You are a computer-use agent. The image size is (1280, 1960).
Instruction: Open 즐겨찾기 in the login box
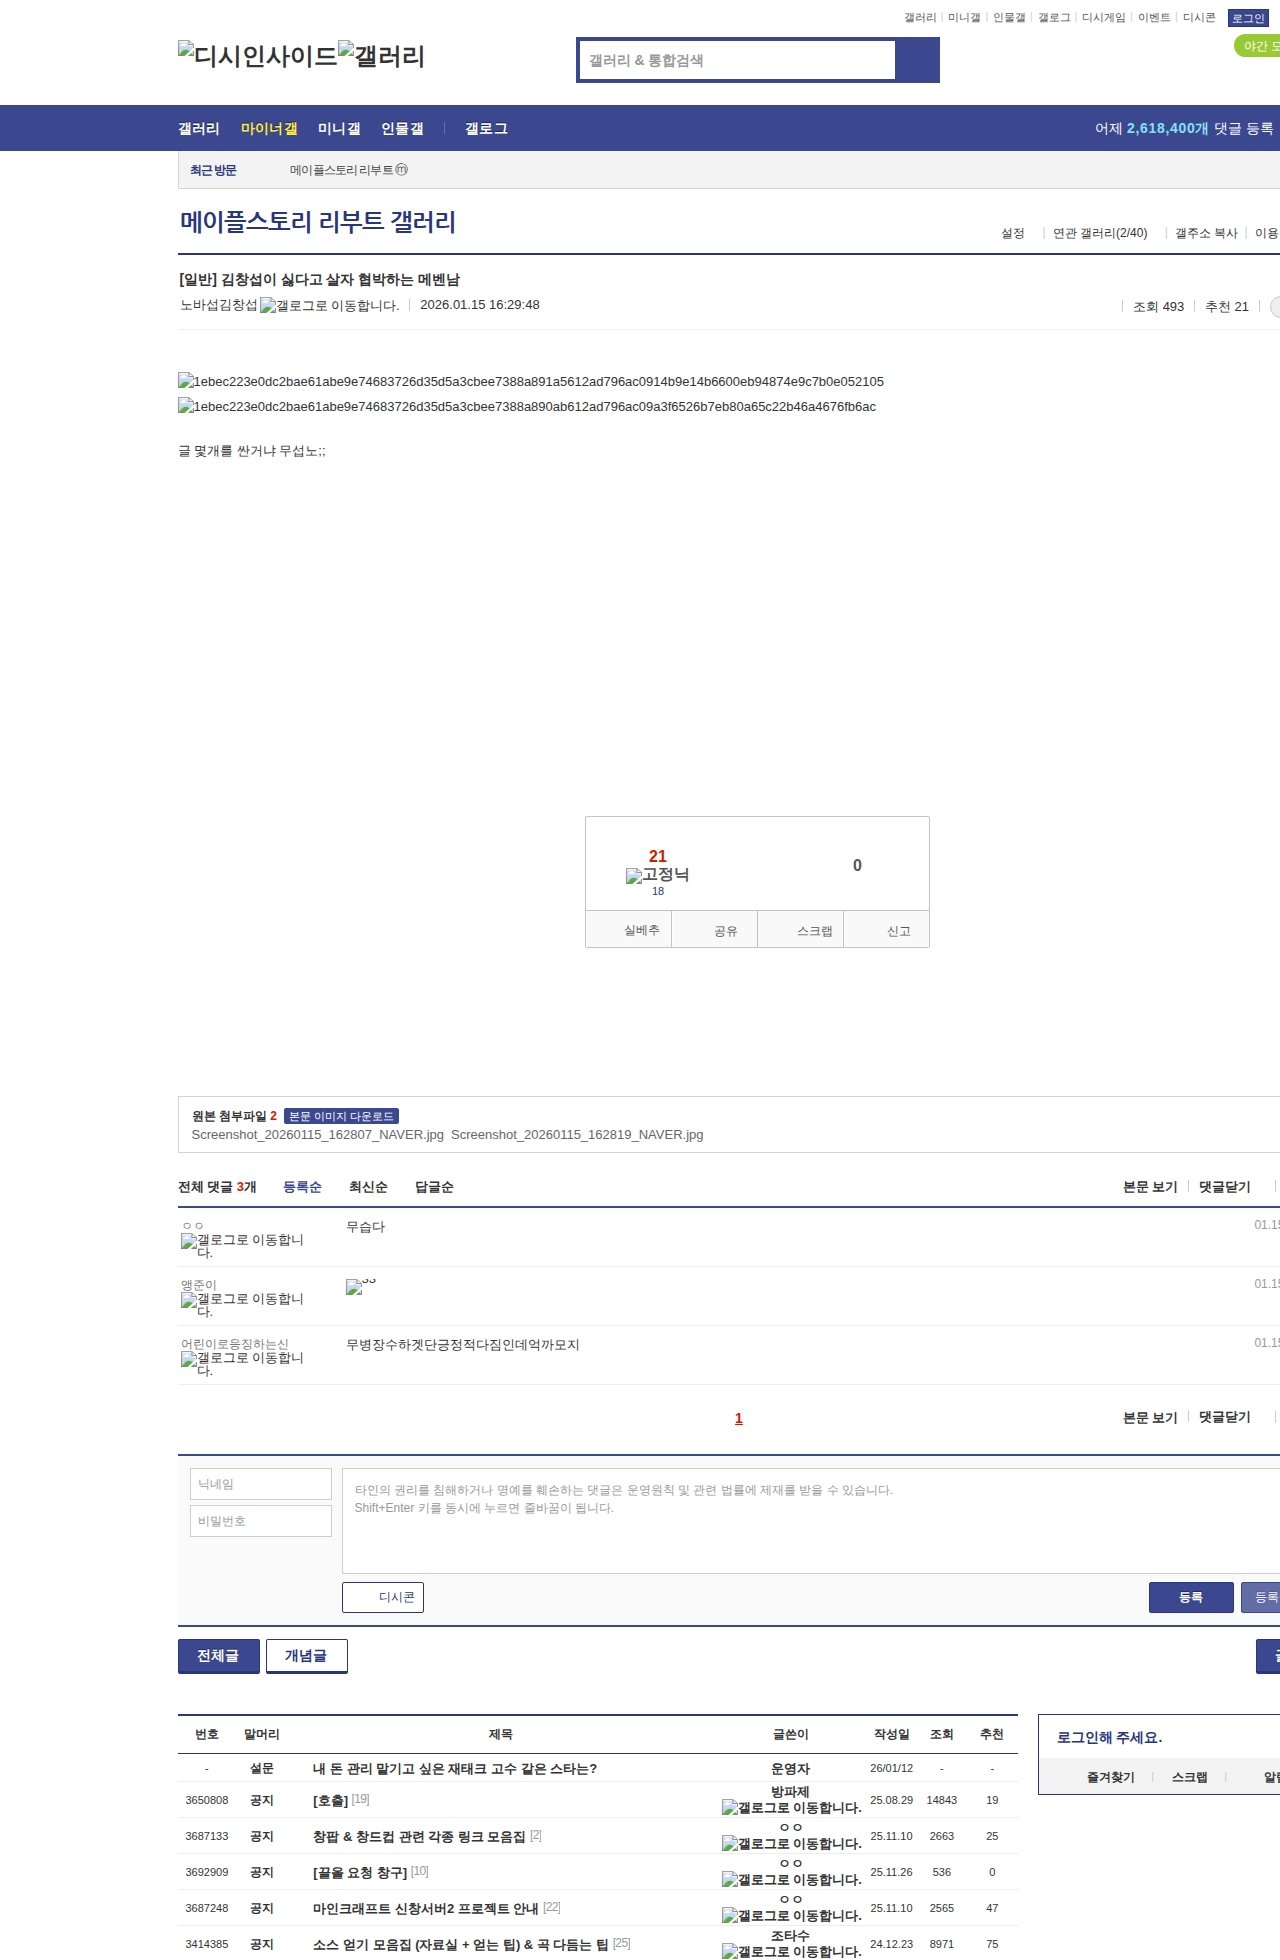coord(1110,1777)
